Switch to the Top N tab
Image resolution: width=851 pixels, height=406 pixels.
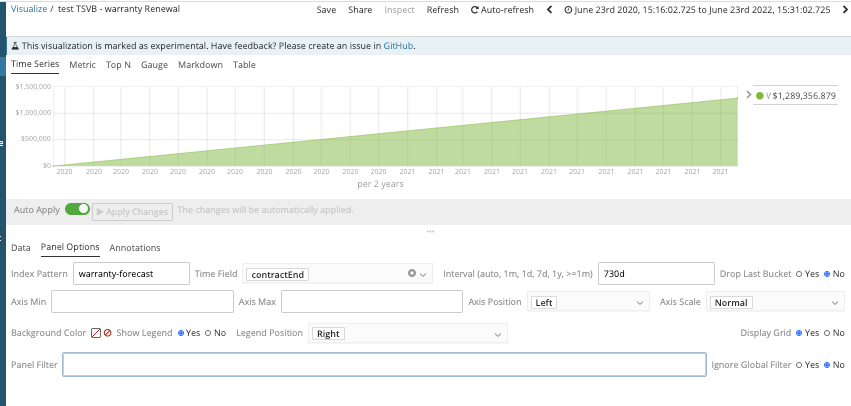(118, 65)
